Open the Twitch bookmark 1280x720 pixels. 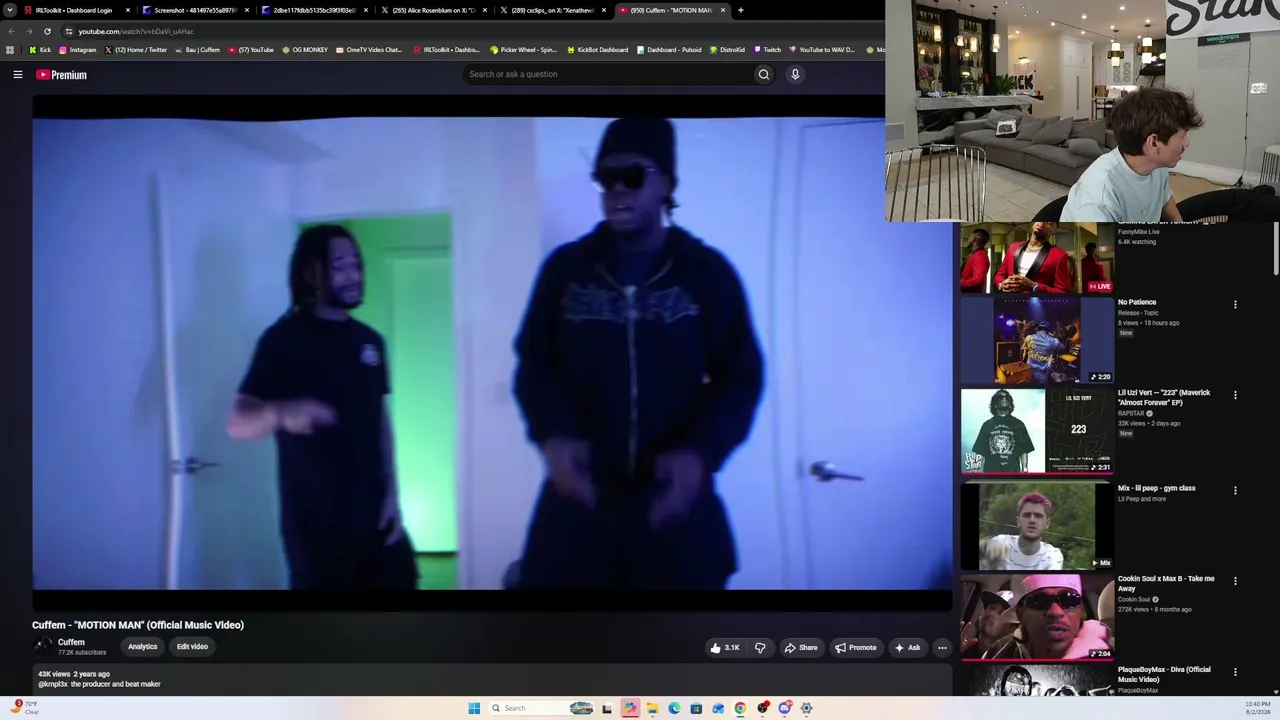pyautogui.click(x=767, y=50)
